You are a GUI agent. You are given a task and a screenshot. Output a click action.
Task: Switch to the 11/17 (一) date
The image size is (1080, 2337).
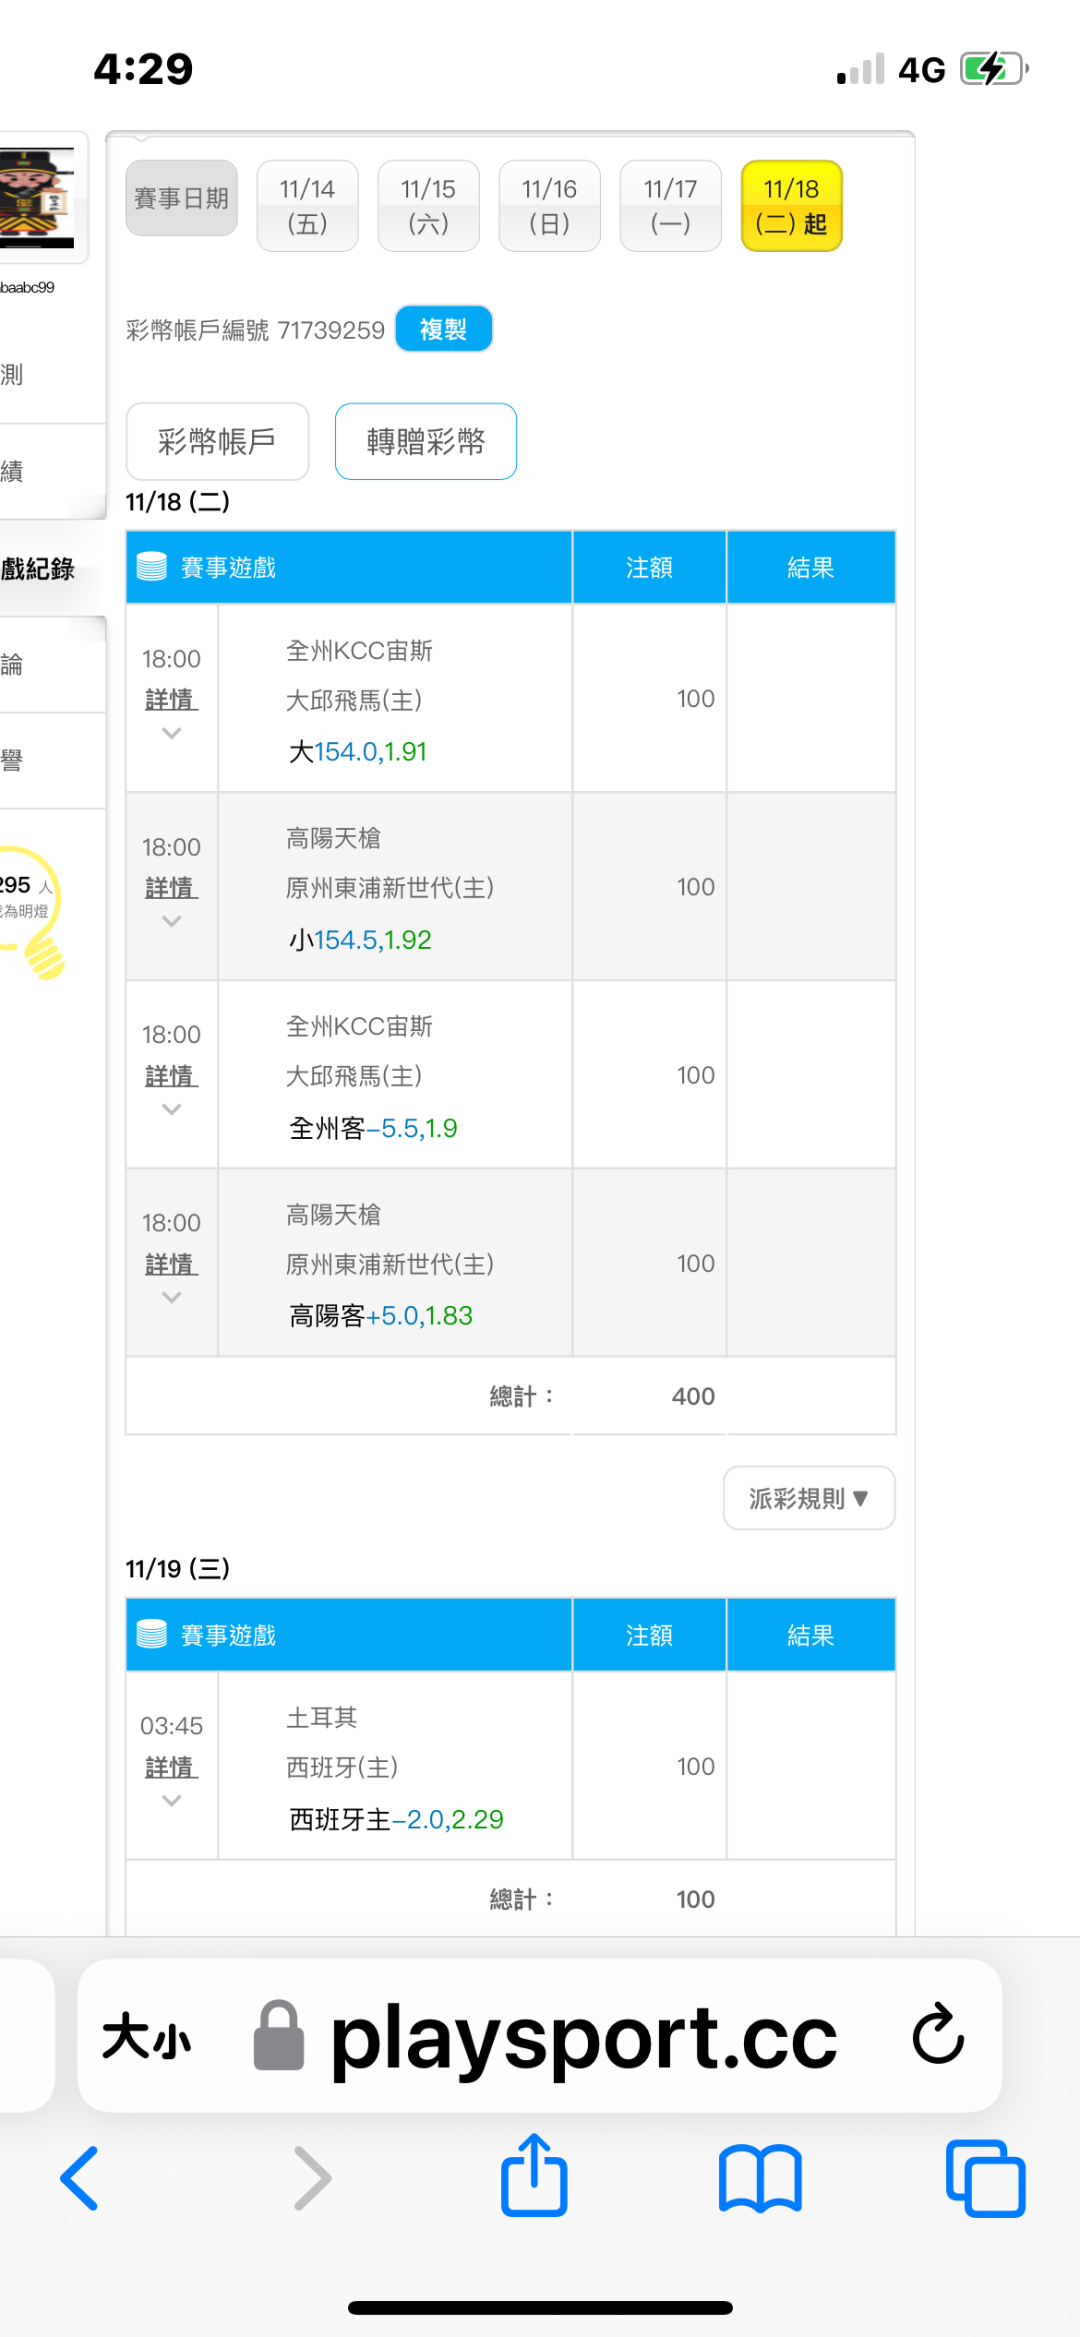(x=670, y=205)
